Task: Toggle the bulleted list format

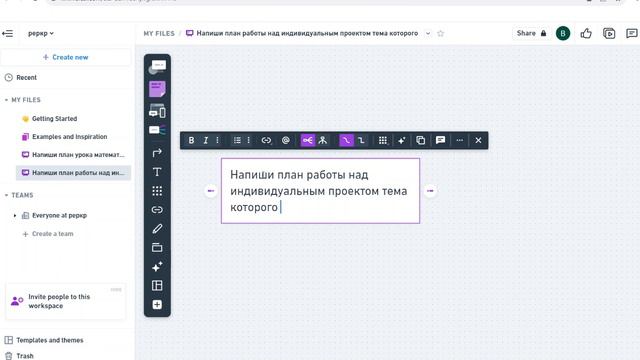Action: [237, 140]
